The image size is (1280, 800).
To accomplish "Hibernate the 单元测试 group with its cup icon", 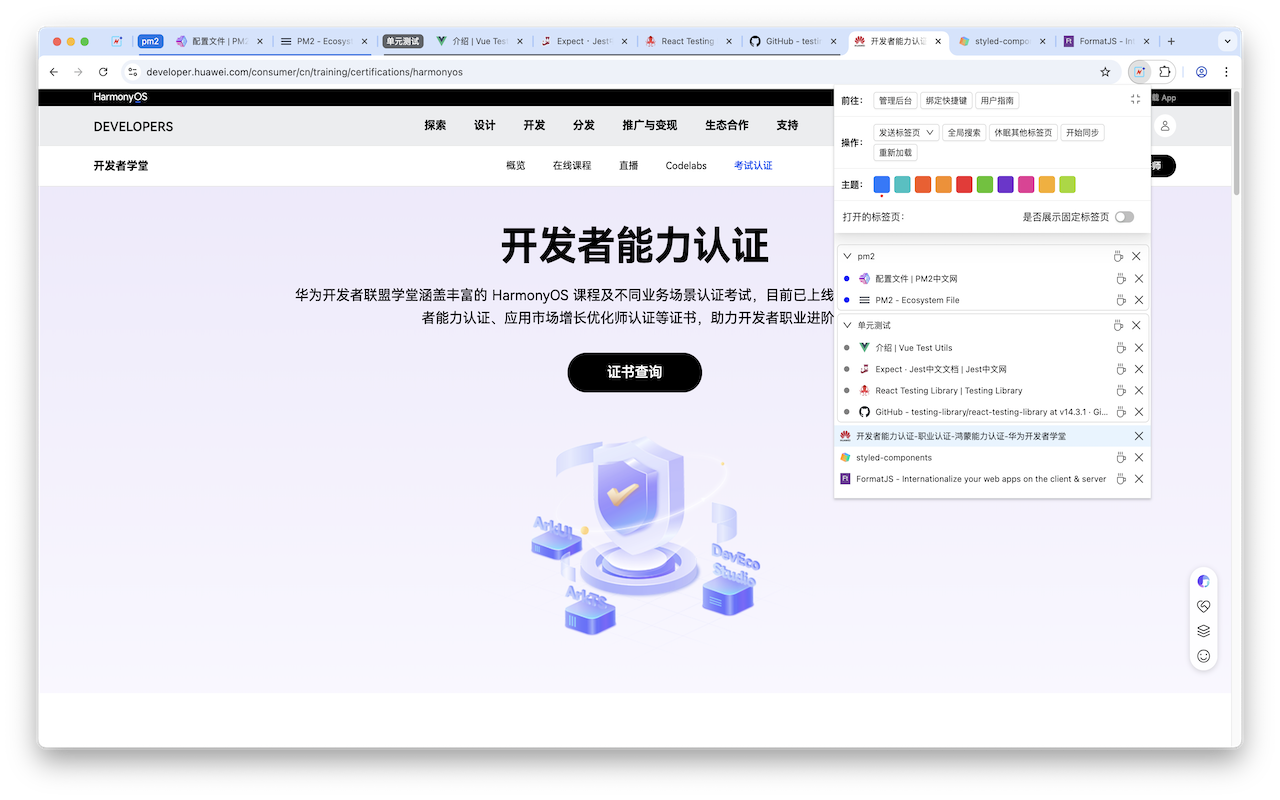I will [1119, 325].
